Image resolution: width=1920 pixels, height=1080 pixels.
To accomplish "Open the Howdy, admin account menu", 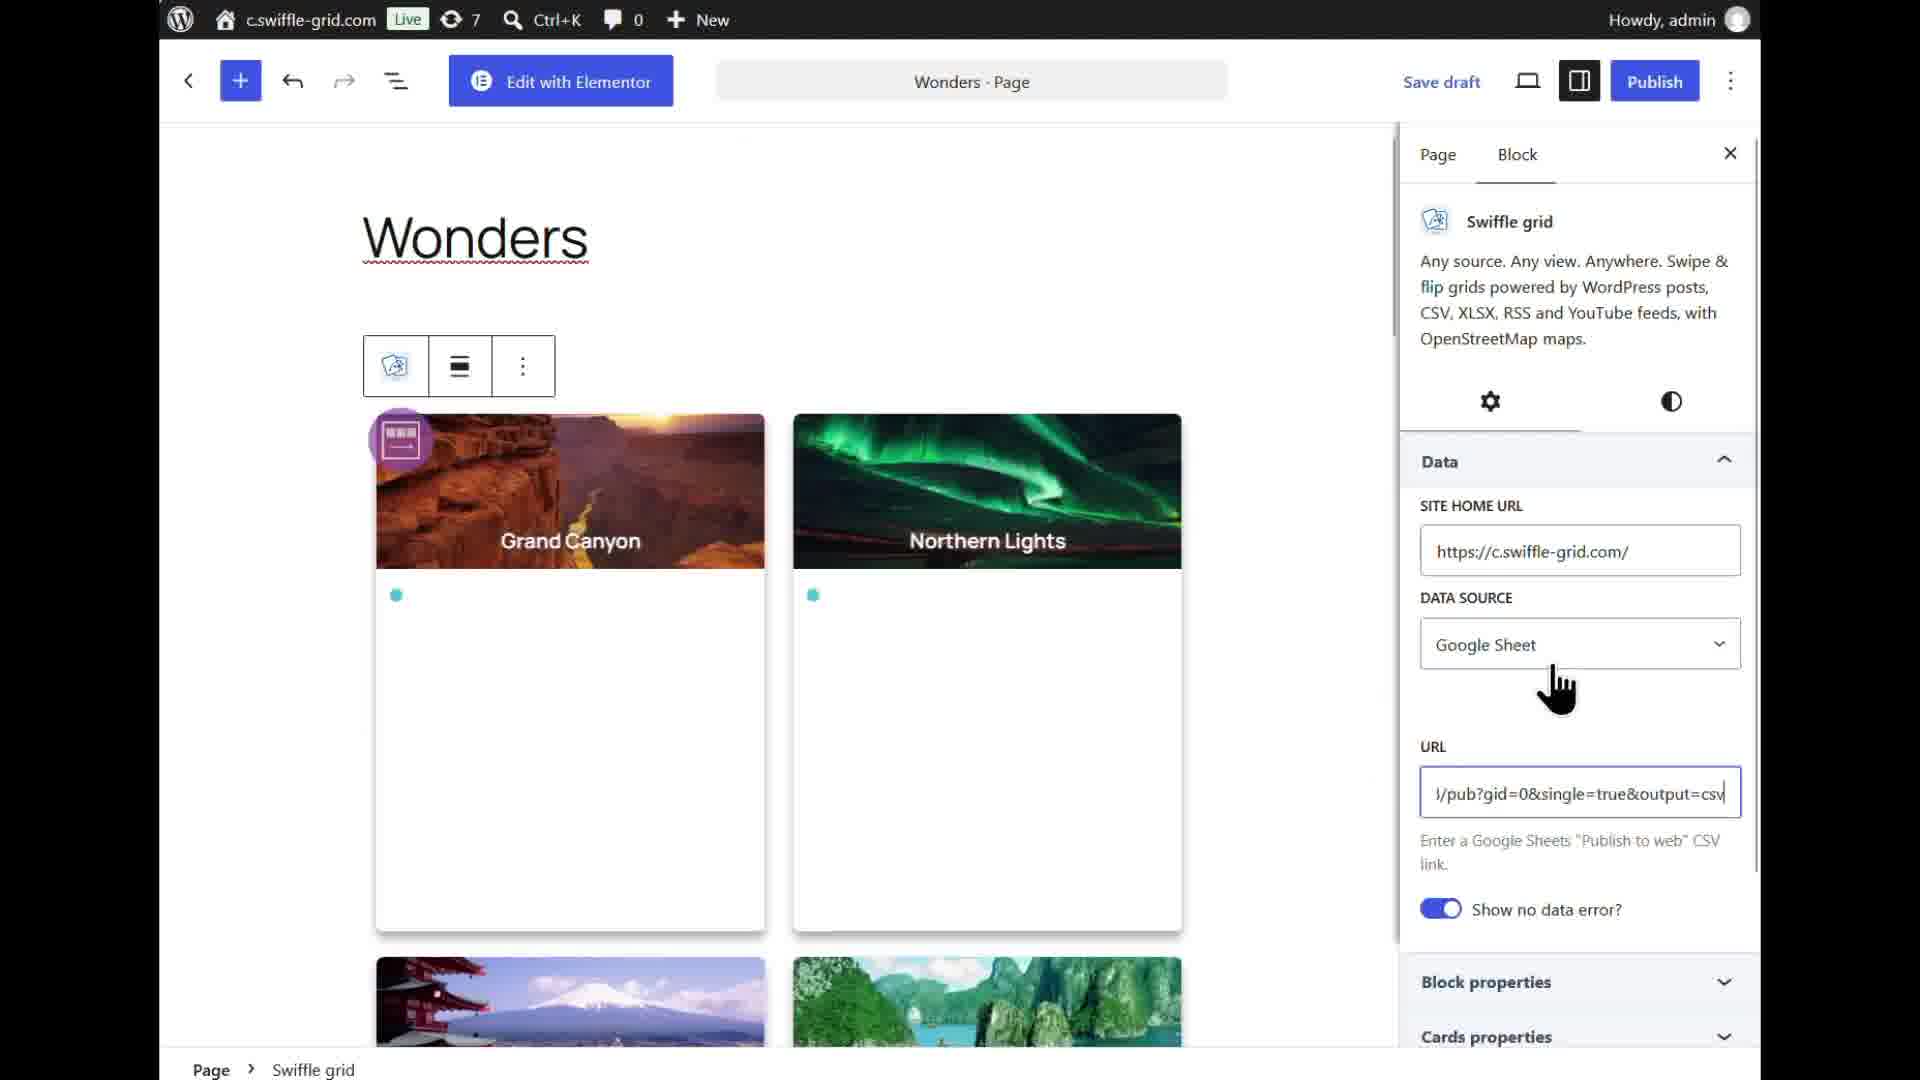I will click(x=1679, y=20).
